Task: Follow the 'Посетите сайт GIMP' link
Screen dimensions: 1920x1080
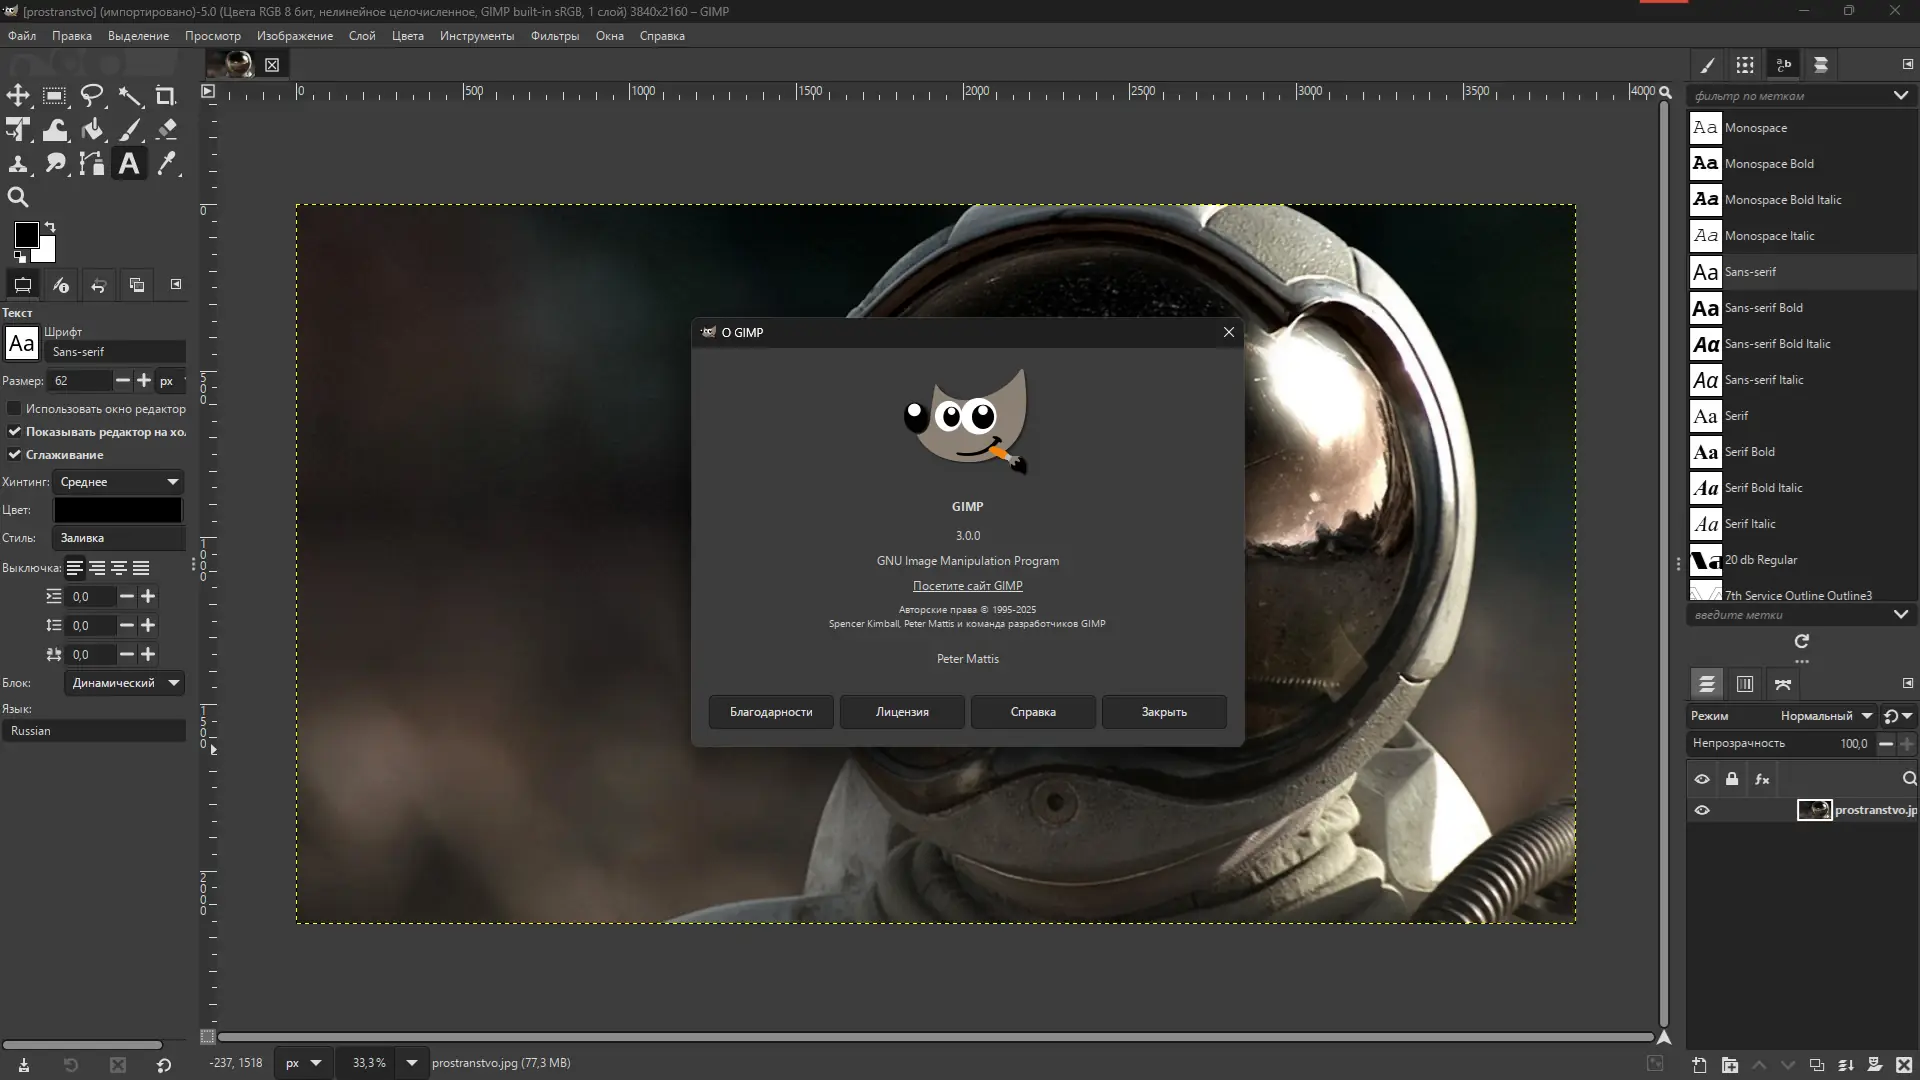Action: click(967, 586)
